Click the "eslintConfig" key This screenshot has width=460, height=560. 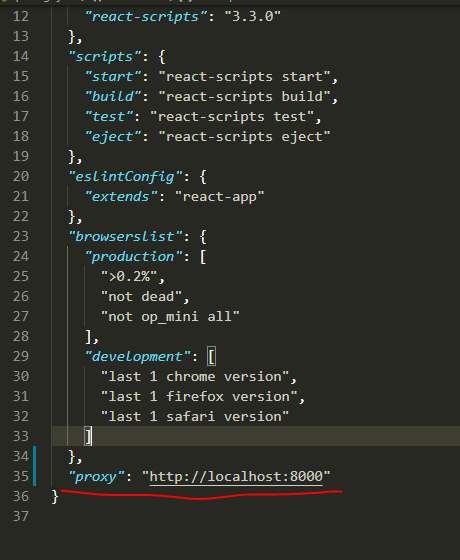point(126,177)
